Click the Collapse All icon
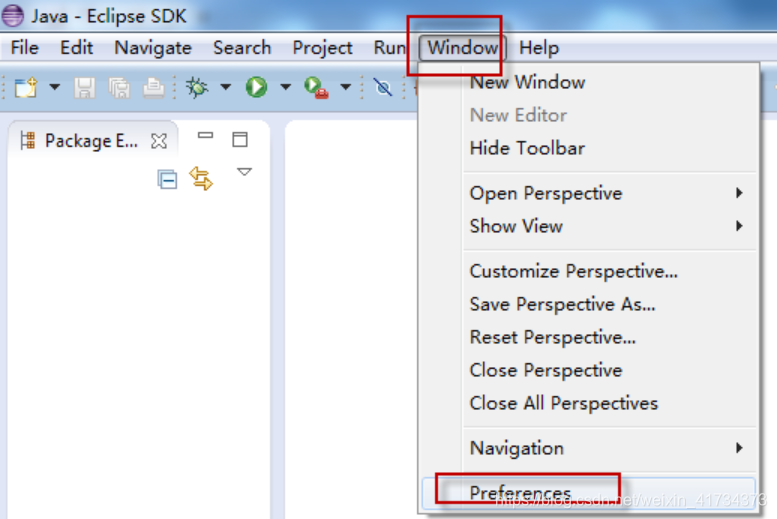Image resolution: width=777 pixels, height=519 pixels. pos(167,179)
